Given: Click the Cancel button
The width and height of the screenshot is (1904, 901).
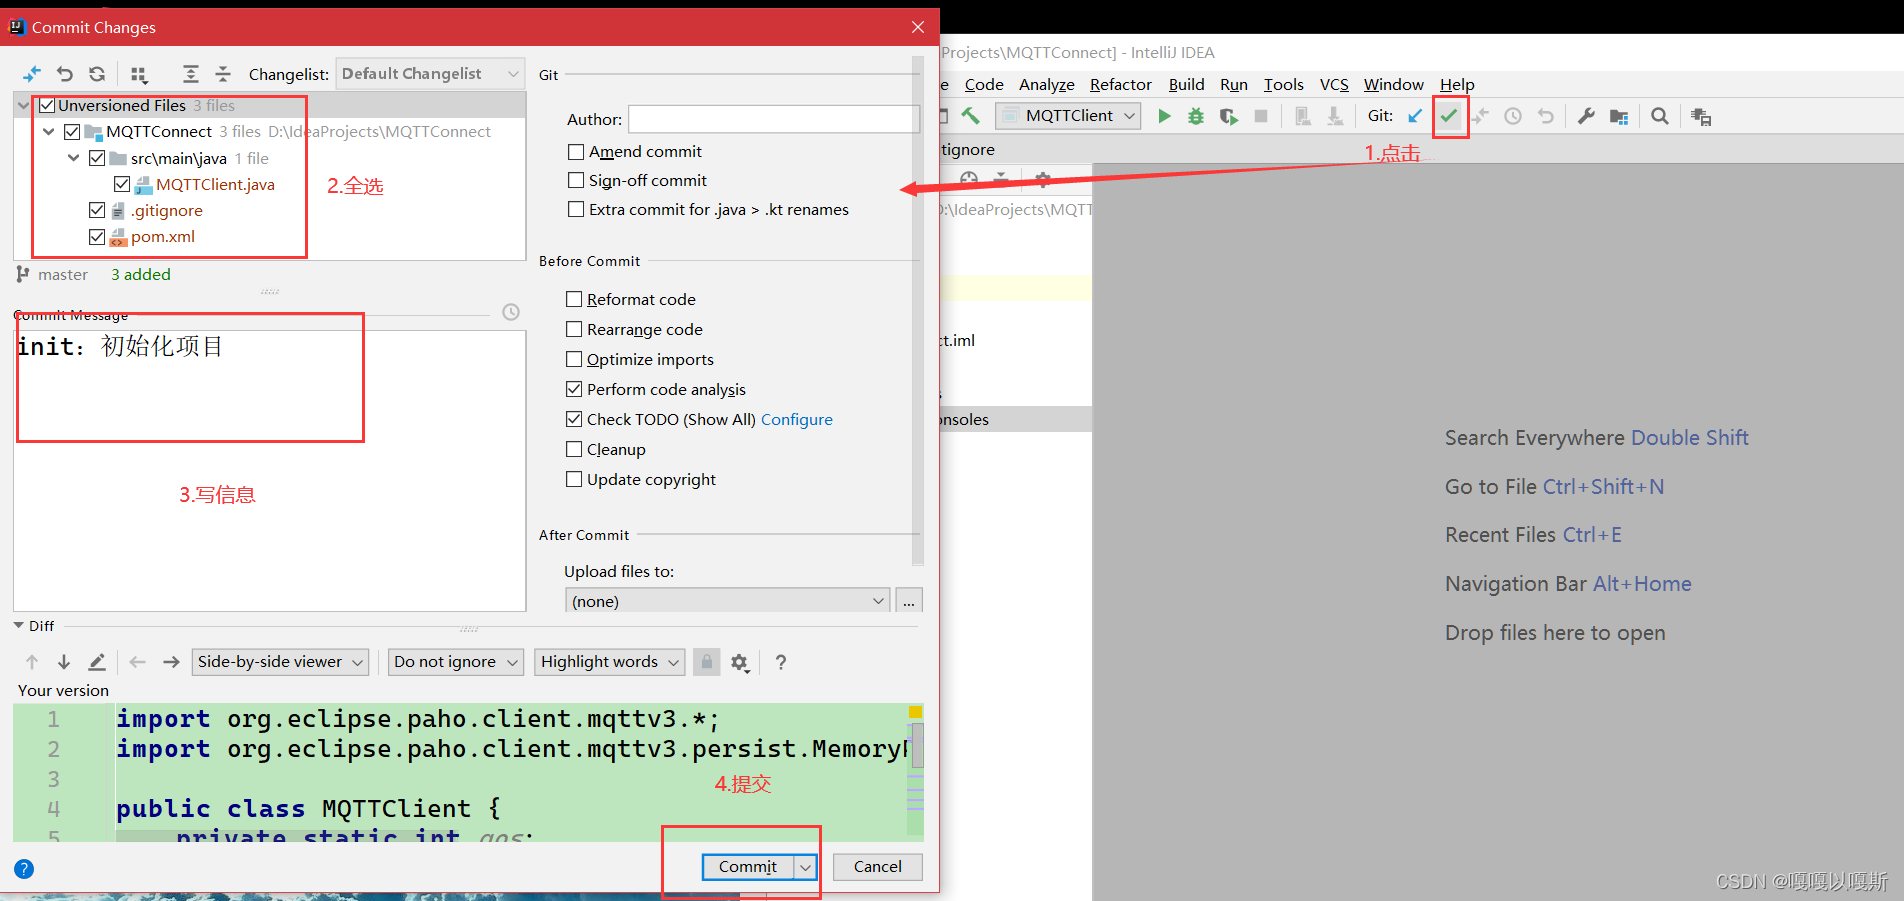Looking at the screenshot, I should click(877, 867).
